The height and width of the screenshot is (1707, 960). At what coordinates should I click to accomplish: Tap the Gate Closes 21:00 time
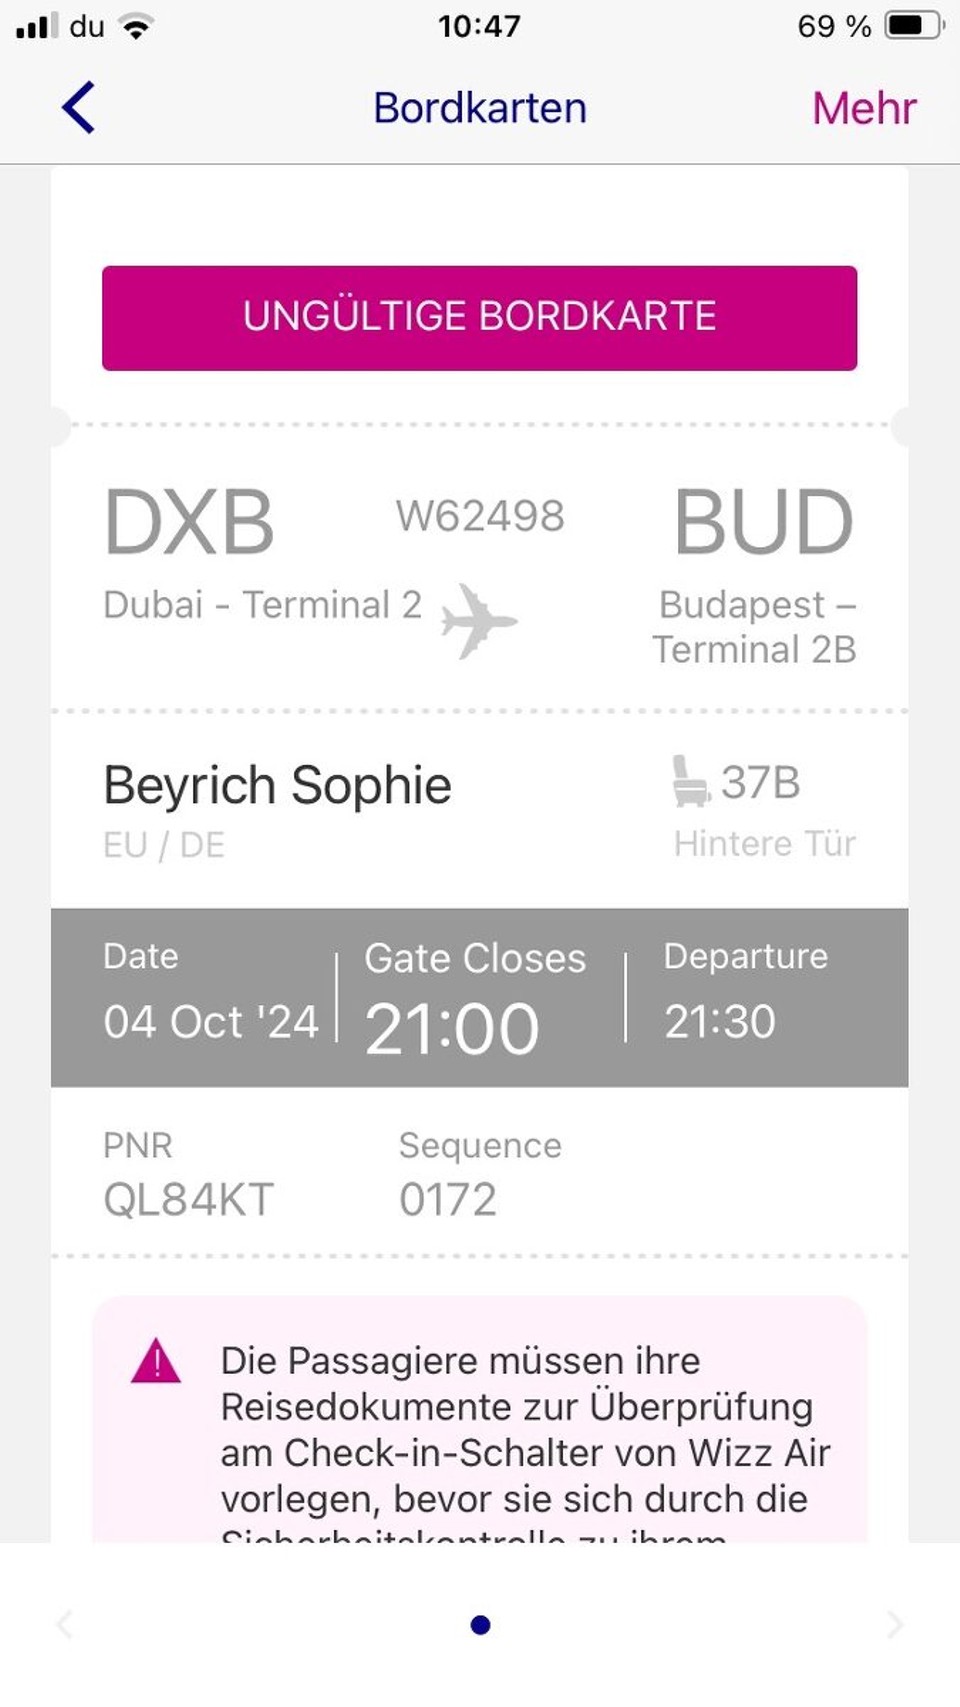(x=452, y=1028)
